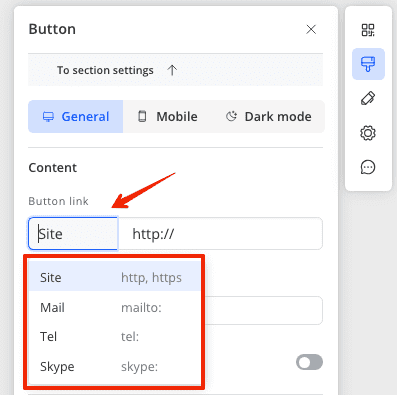Switch to the Mobile tab

point(167,117)
